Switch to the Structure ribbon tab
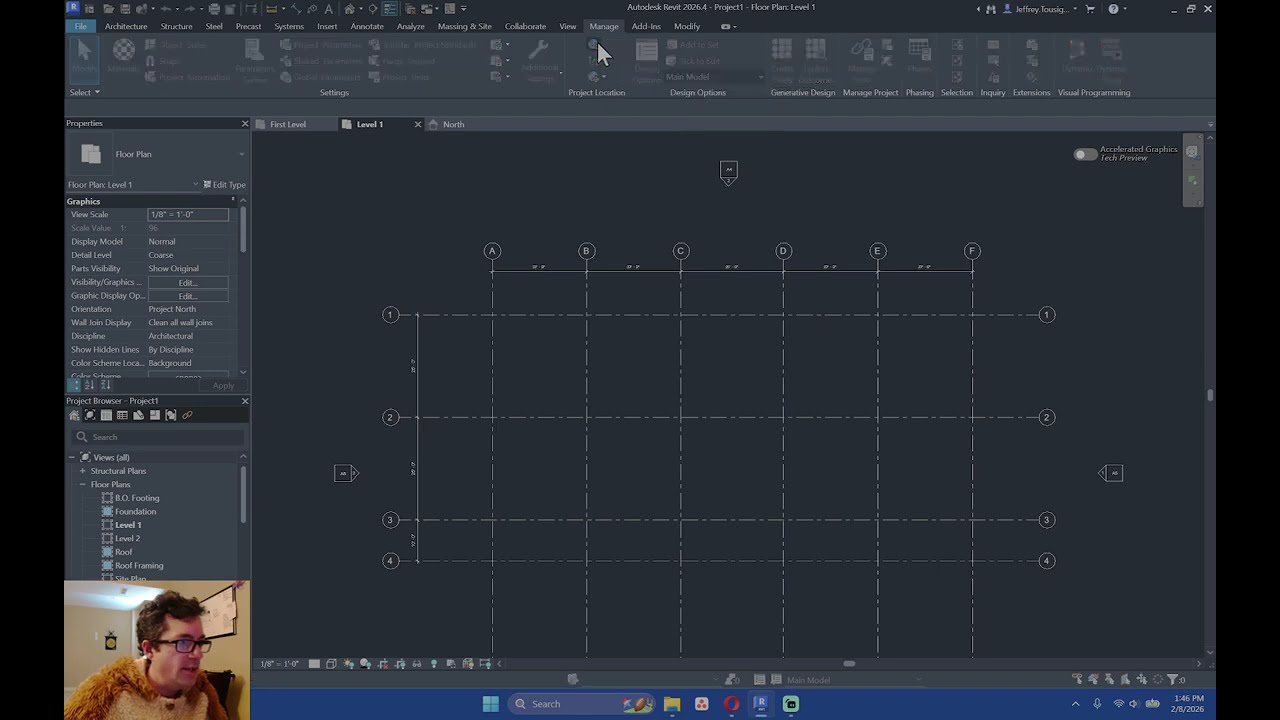Screen dimensions: 1280x720 pyautogui.click(x=176, y=26)
